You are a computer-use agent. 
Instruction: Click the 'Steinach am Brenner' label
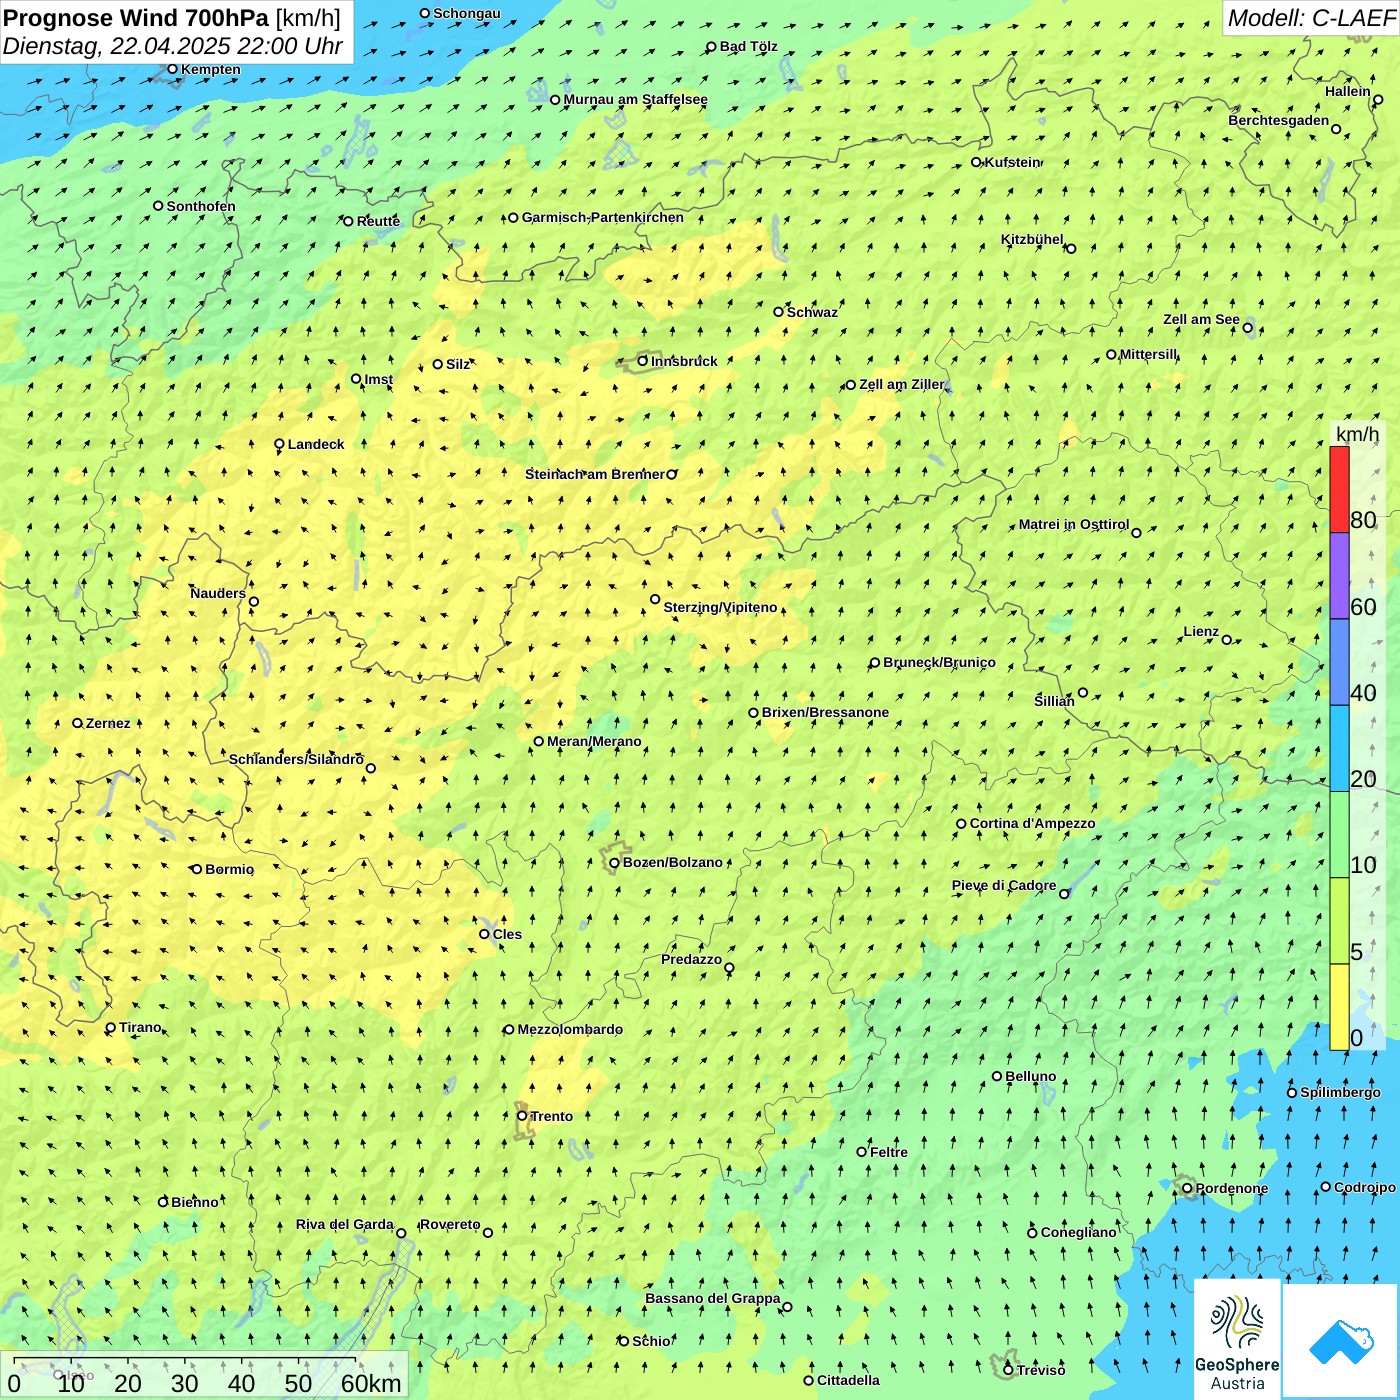(x=594, y=474)
